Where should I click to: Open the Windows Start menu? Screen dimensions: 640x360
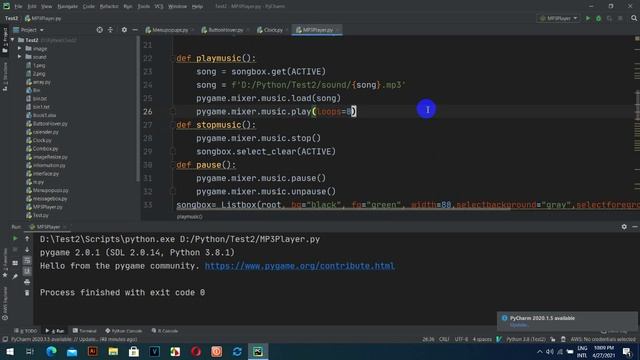[10, 351]
